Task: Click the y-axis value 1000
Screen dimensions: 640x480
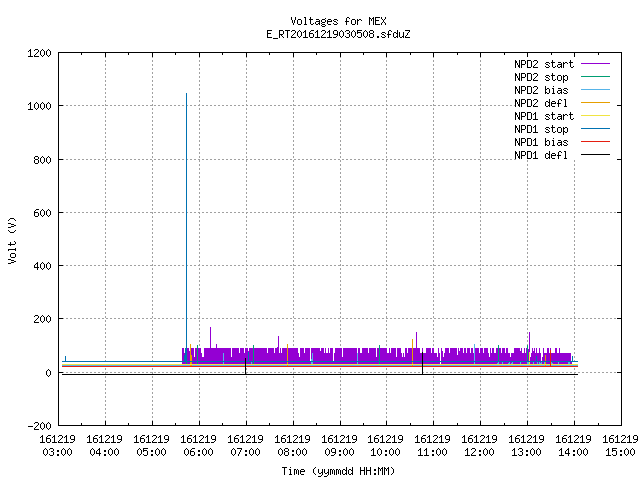Action: (39, 106)
